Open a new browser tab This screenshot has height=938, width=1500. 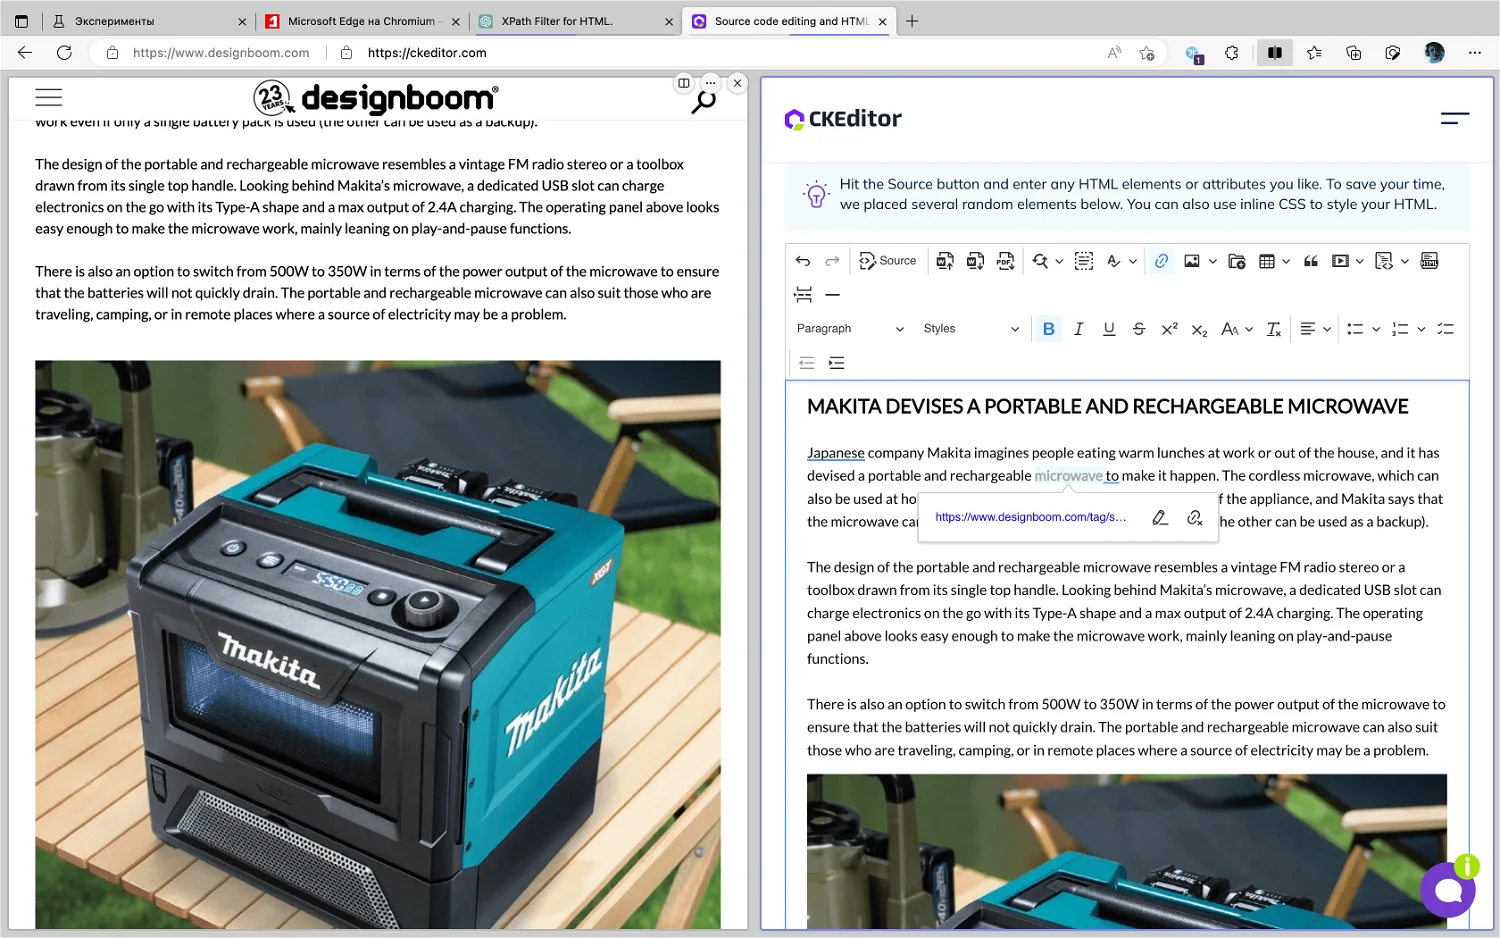(912, 21)
